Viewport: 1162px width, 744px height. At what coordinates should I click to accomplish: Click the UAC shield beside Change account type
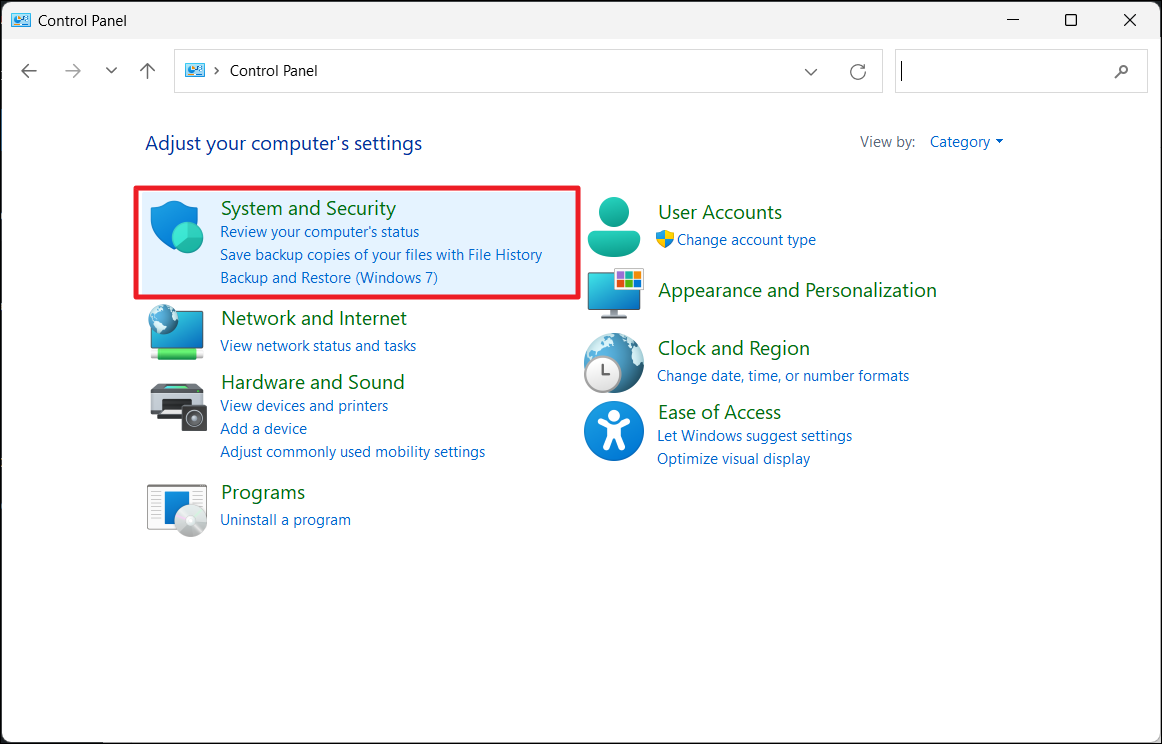click(x=665, y=239)
